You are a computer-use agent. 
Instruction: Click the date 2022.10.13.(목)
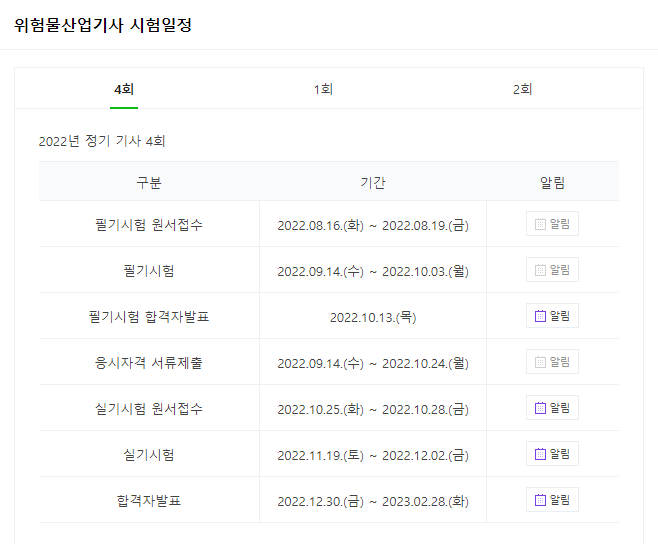[373, 317]
